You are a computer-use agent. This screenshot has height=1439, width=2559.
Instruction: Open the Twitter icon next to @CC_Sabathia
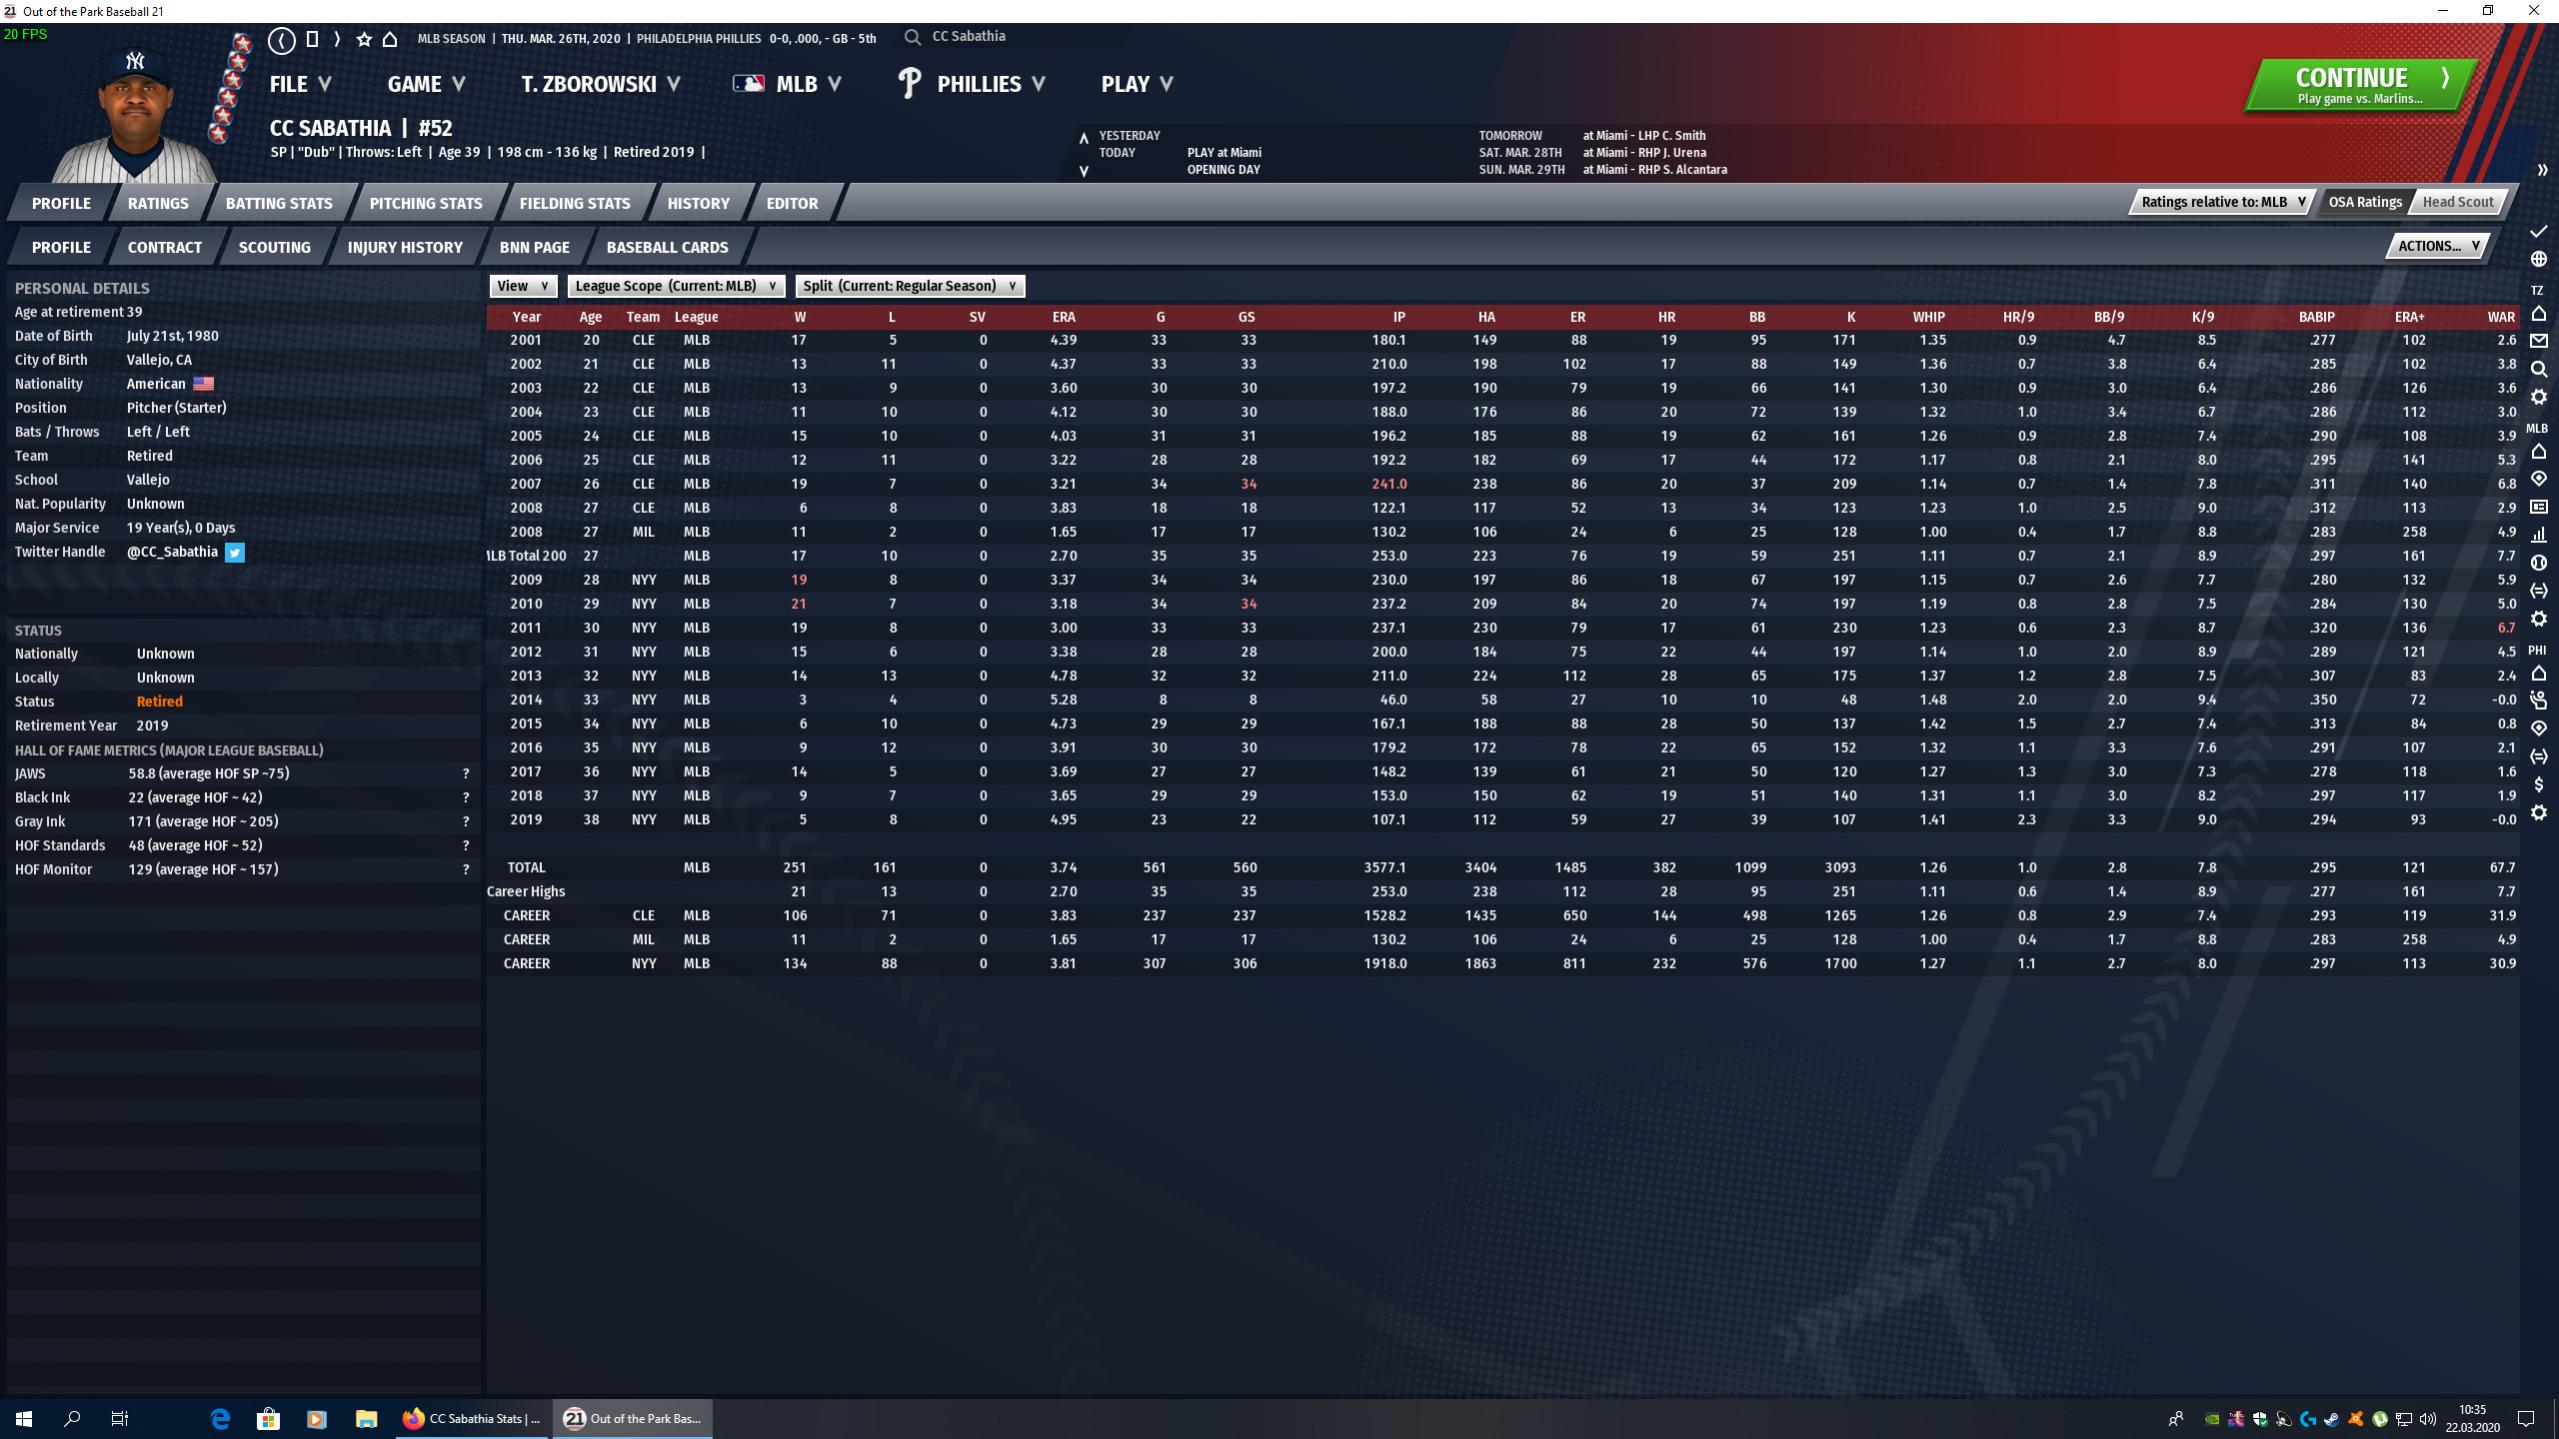[234, 552]
